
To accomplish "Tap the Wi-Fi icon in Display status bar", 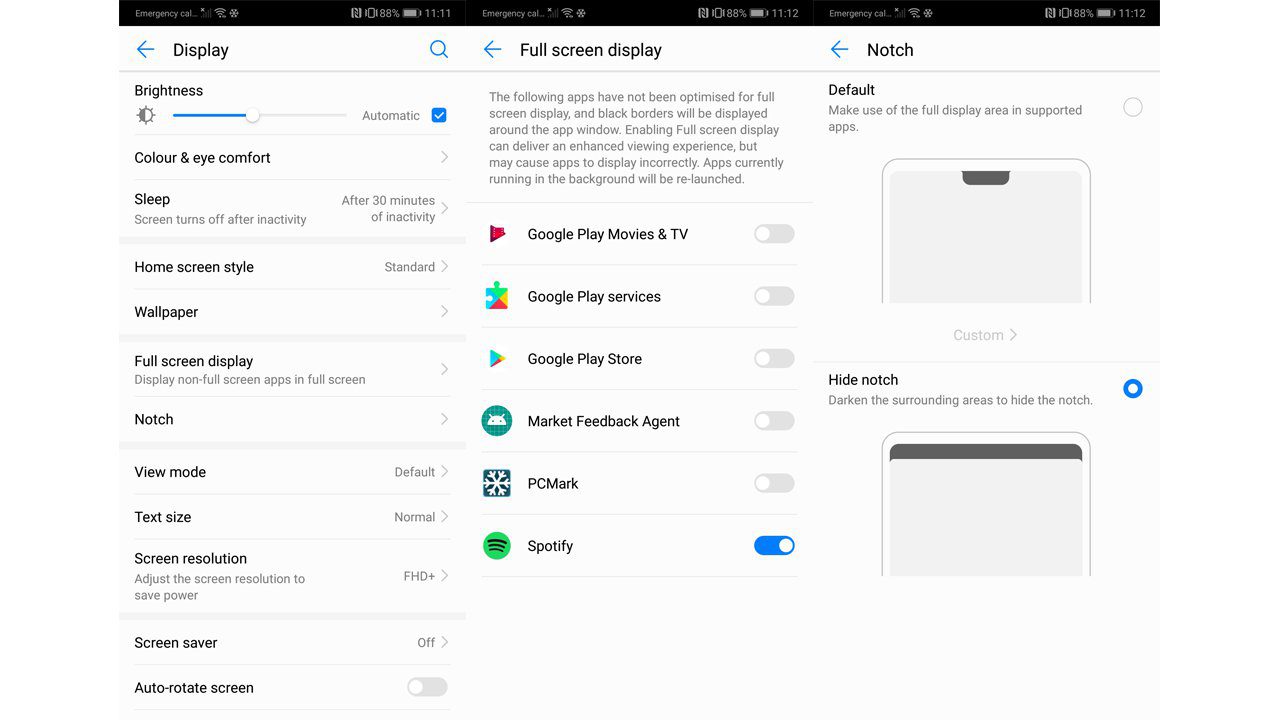I will click(220, 13).
